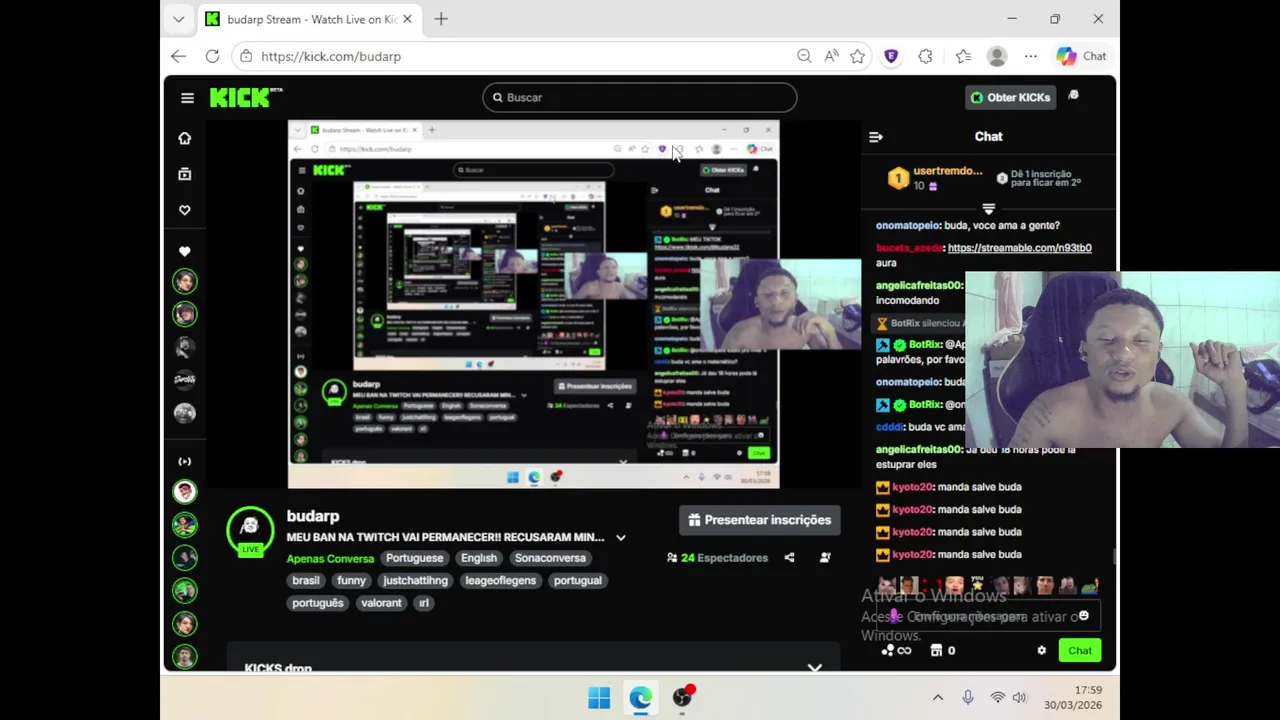Open the outlined heart Following icon
The width and height of the screenshot is (1280, 720).
(x=185, y=210)
